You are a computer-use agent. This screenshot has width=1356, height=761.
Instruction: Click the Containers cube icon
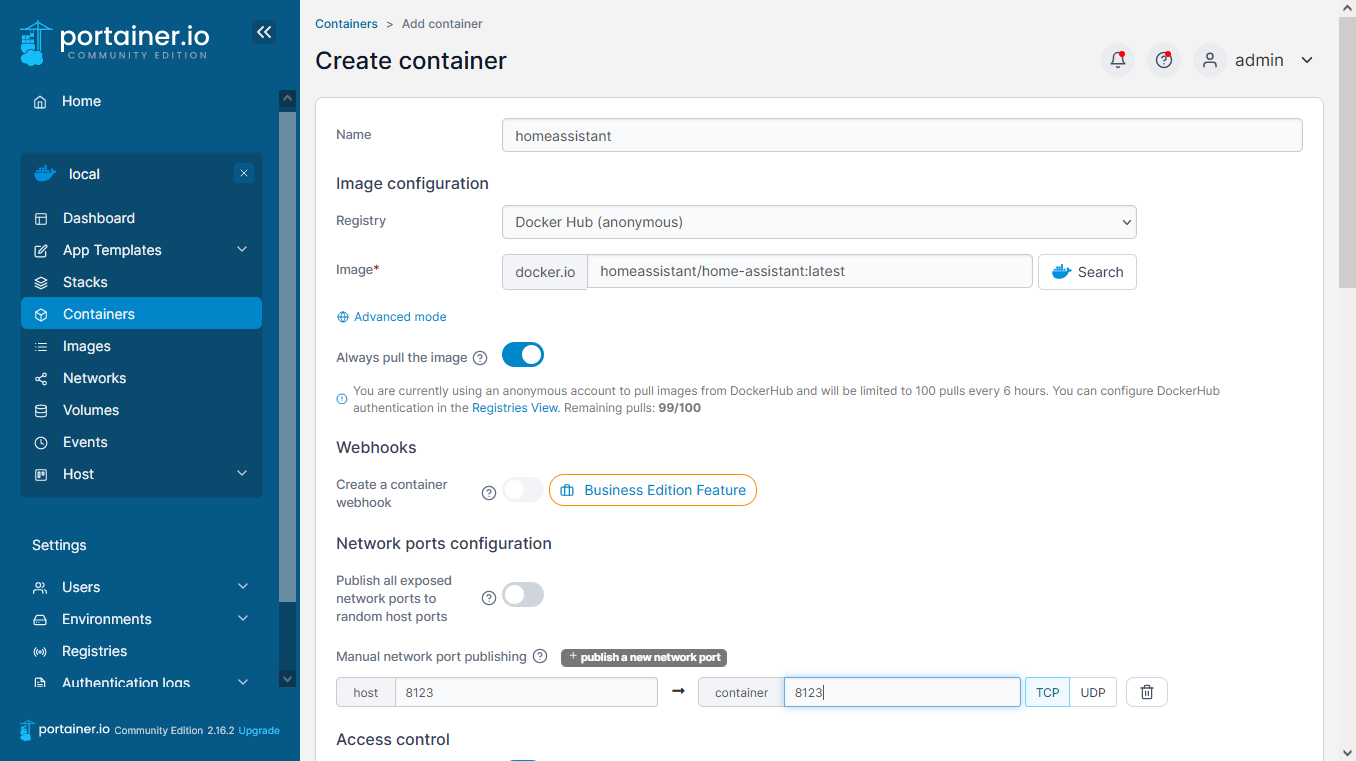(41, 315)
